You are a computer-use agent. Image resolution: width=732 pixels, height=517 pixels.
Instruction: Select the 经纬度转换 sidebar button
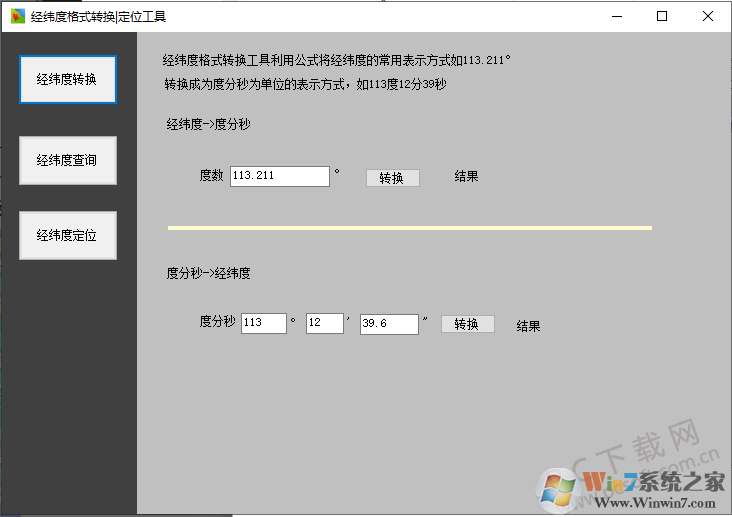68,79
